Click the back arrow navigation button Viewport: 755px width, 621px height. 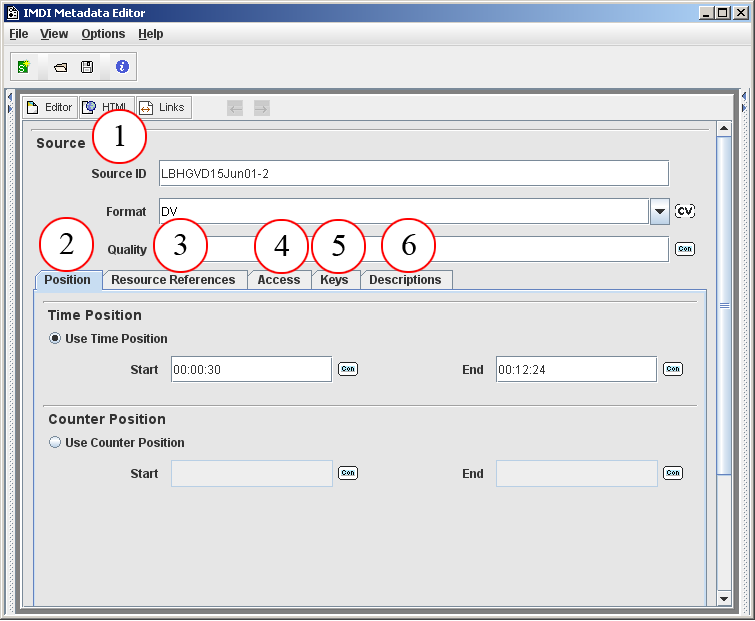coord(235,108)
